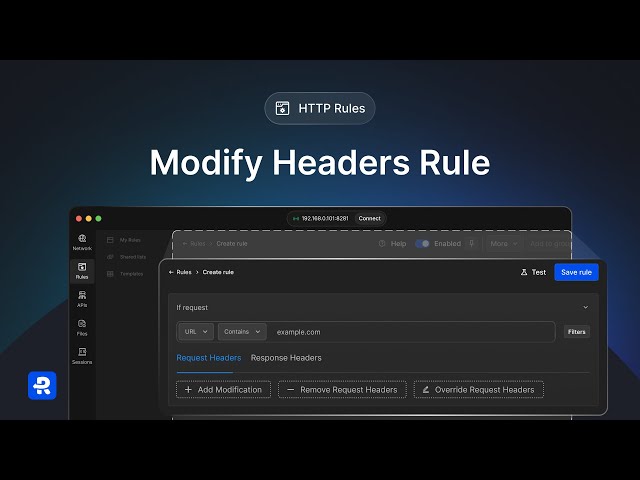Click the Help question mark icon
The width and height of the screenshot is (640, 480).
click(382, 244)
